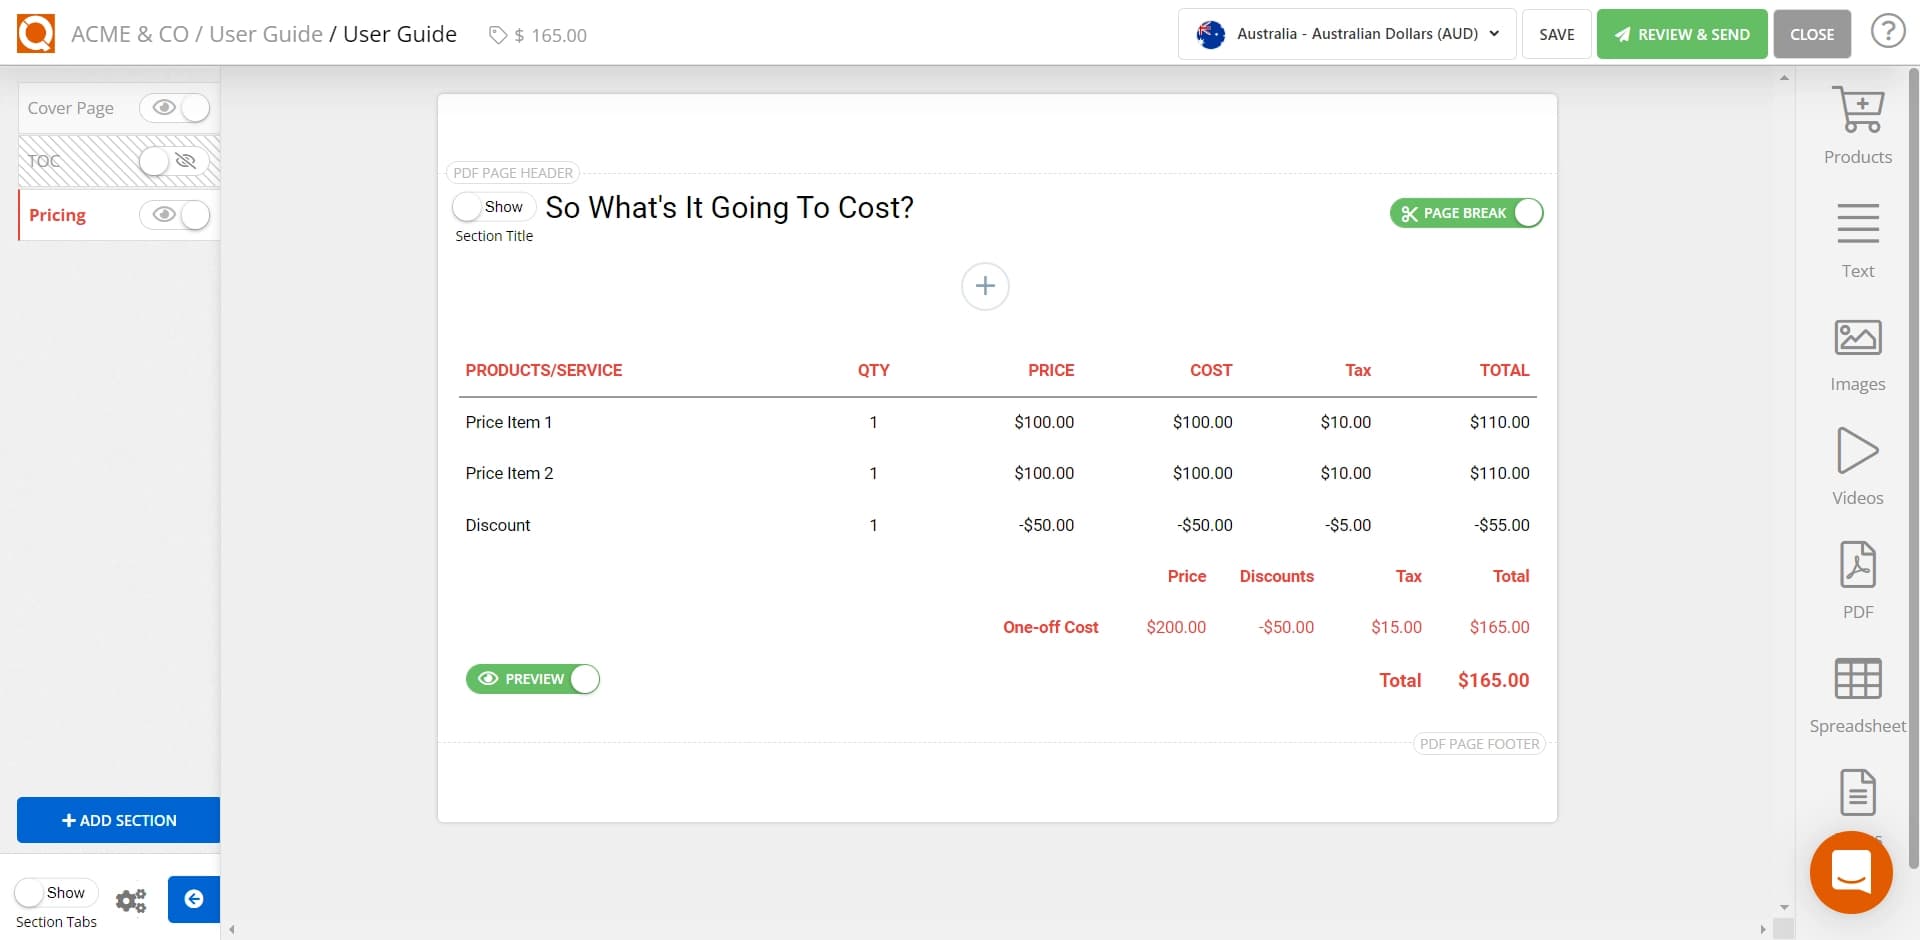Open the PDF embed panel
The image size is (1920, 940).
(1857, 577)
